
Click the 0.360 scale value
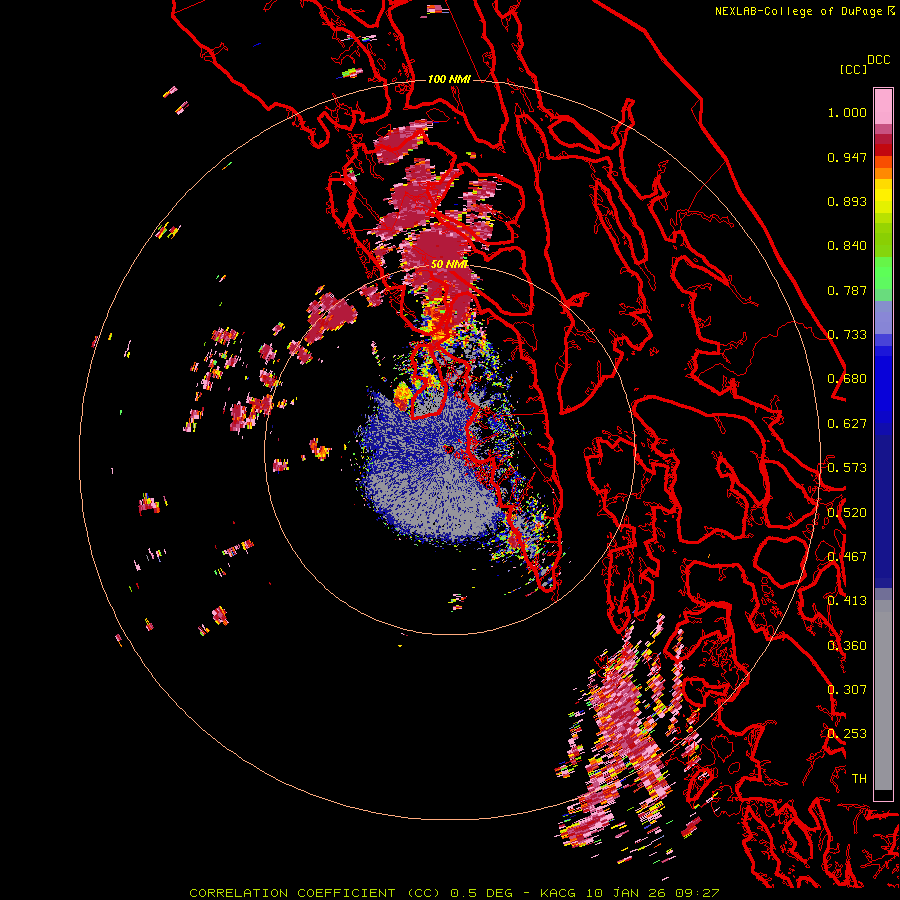tap(847, 646)
